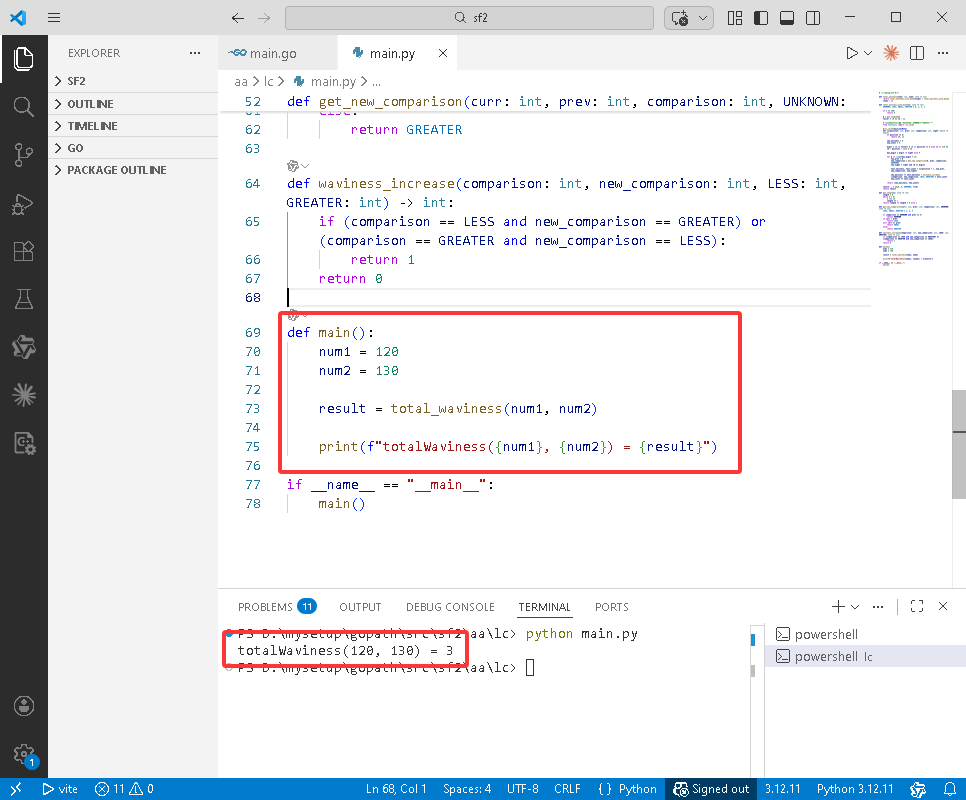Screen dimensions: 966x800
Task: Navigate forward with the right arrow
Action: (x=264, y=18)
